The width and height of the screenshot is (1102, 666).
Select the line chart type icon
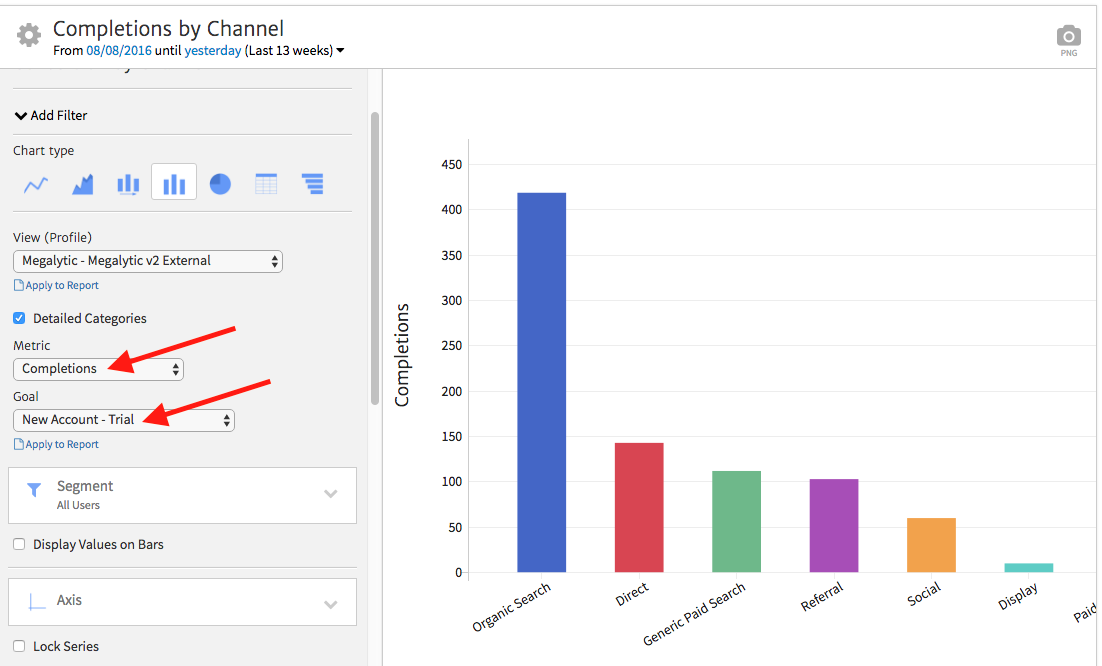point(36,185)
